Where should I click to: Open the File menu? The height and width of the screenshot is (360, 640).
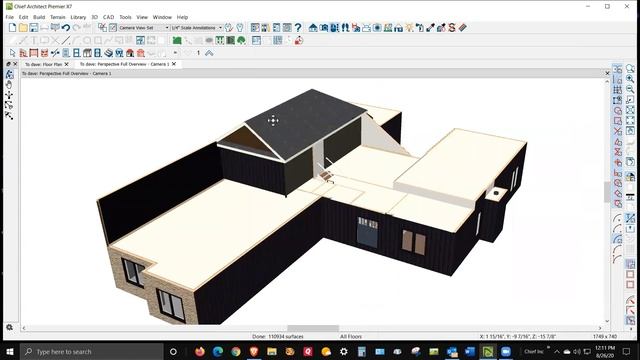(10, 17)
